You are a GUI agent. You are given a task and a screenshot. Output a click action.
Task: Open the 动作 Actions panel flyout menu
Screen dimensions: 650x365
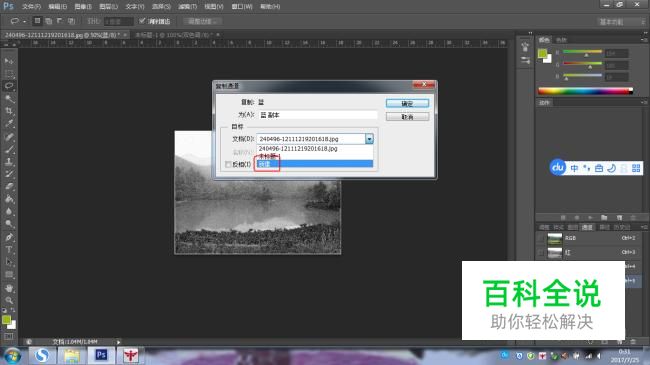click(644, 102)
